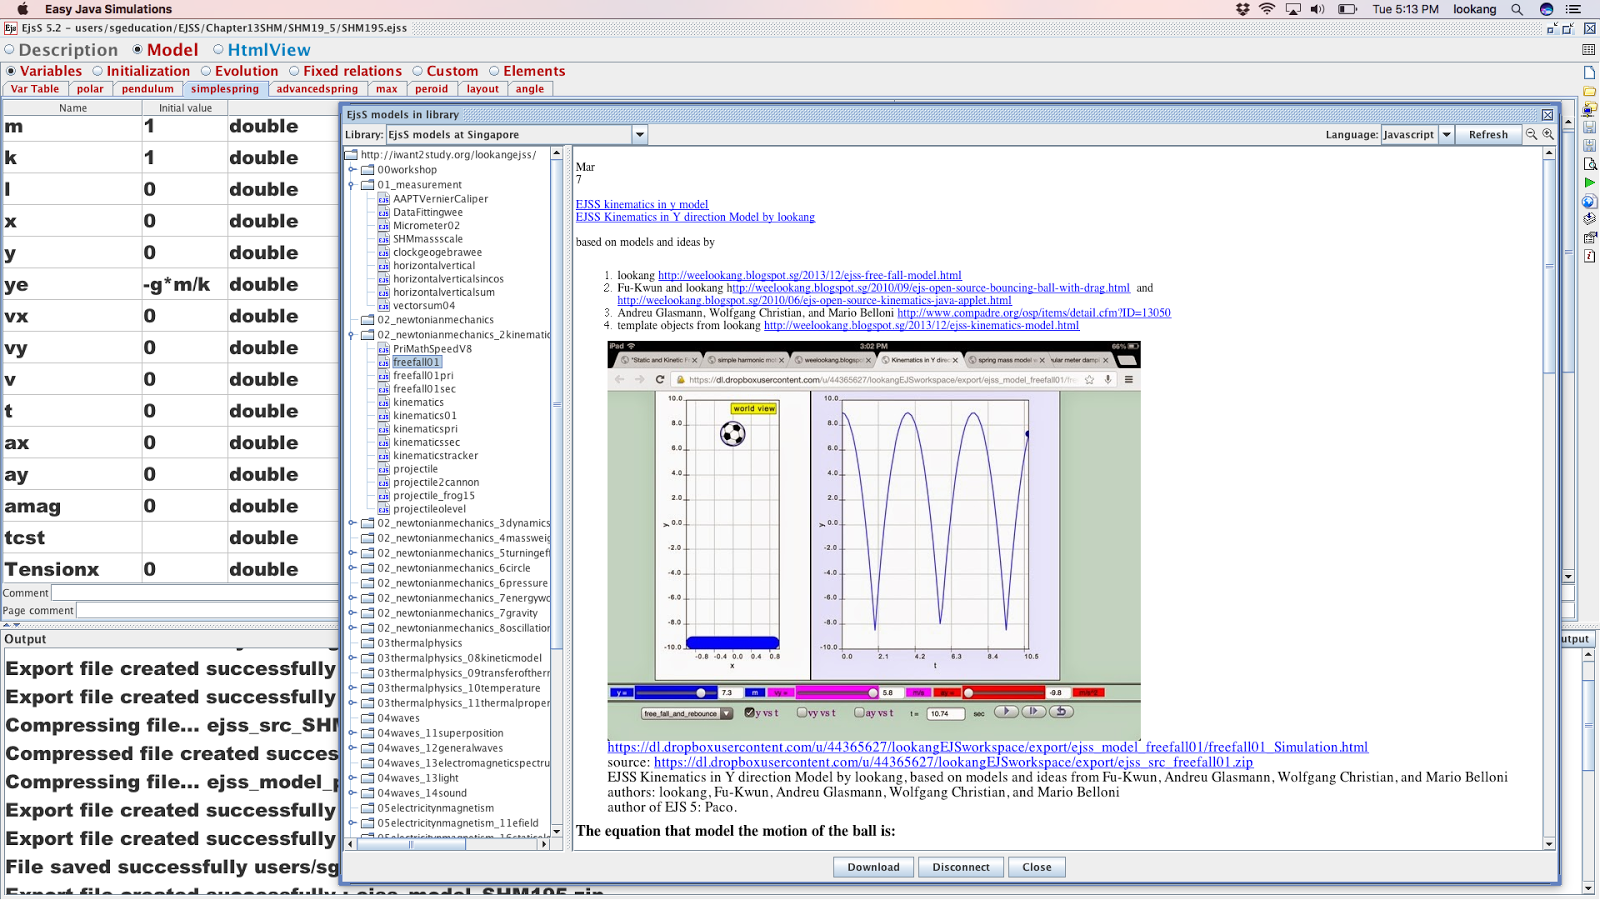Click the New simulation file icon
Viewport: 1600px width, 900px height.
click(x=1589, y=73)
